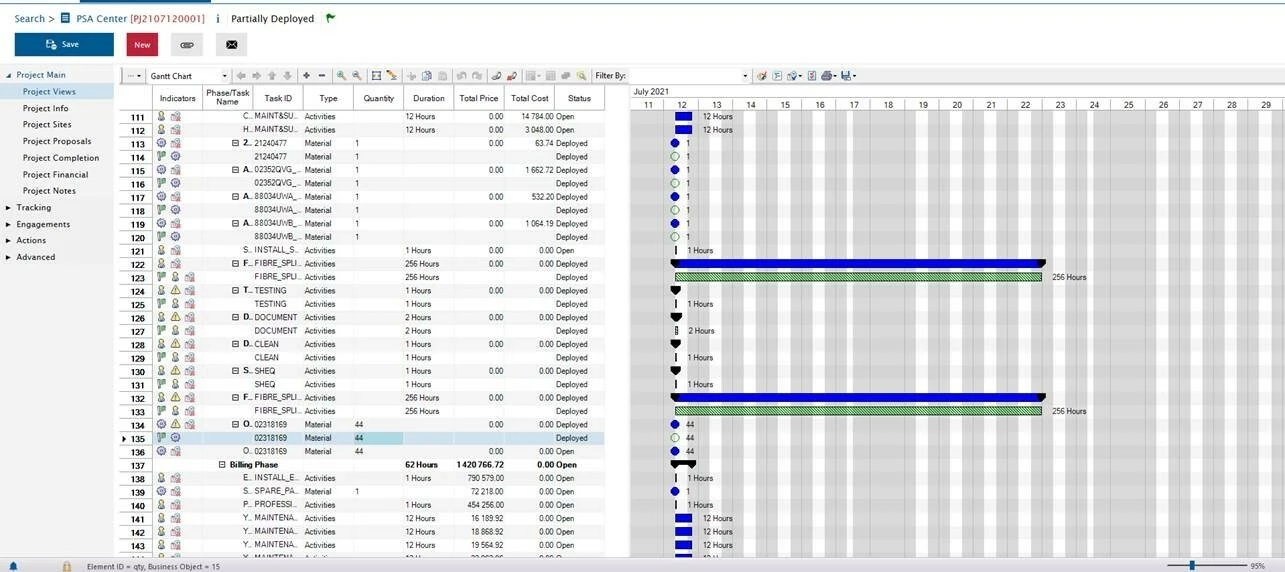The width and height of the screenshot is (1285, 572).
Task: Click the Status column header
Action: coord(579,98)
